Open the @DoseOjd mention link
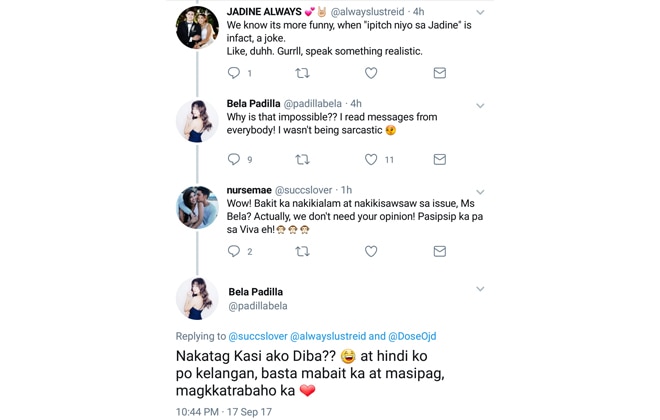This screenshot has width=660, height=420. pyautogui.click(x=412, y=336)
